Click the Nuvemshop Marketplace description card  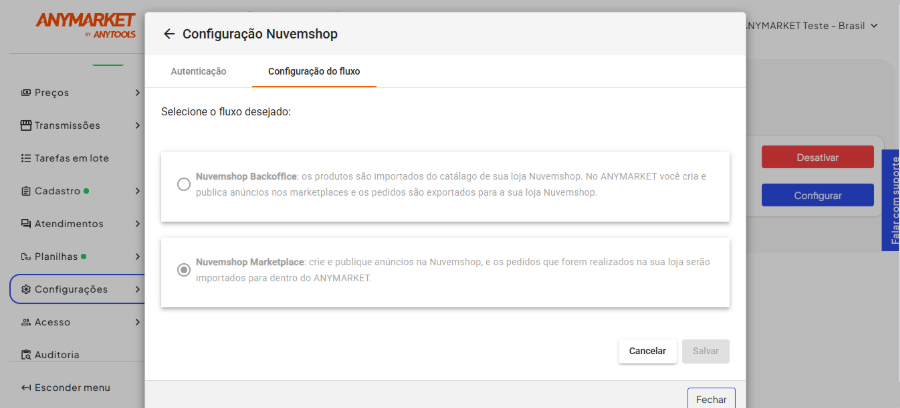445,273
